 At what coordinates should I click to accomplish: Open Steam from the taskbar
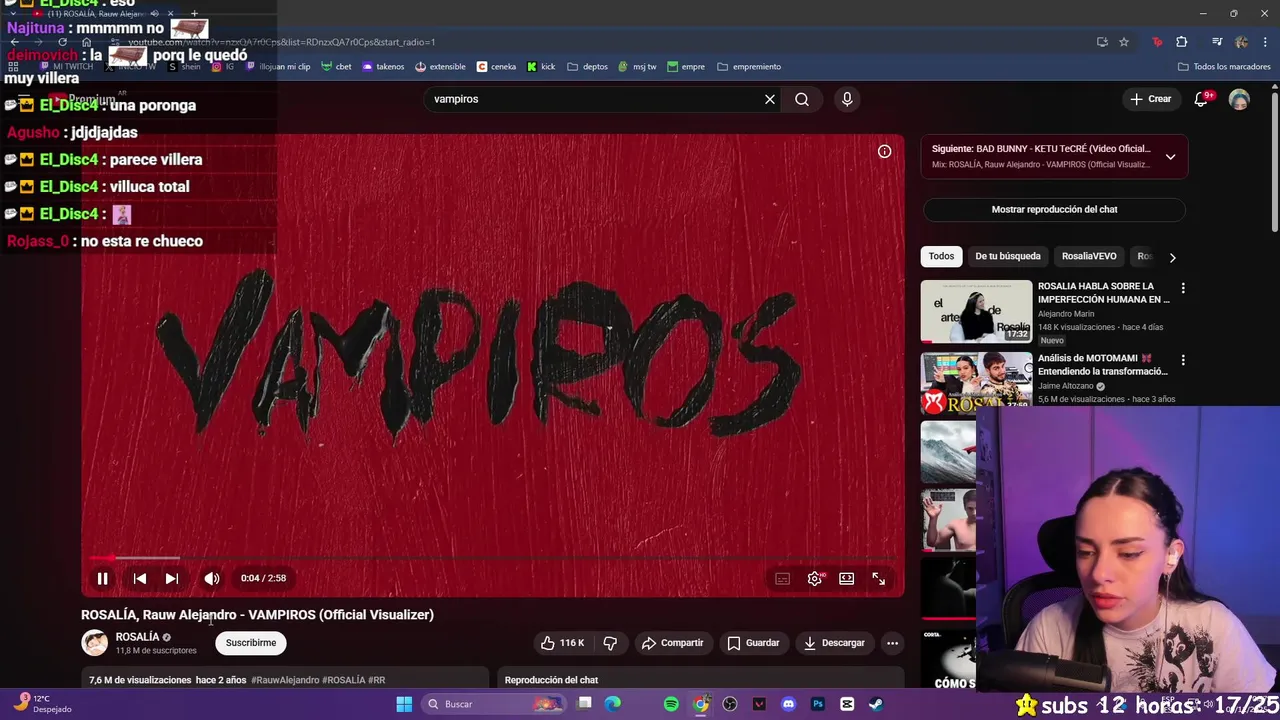876,704
